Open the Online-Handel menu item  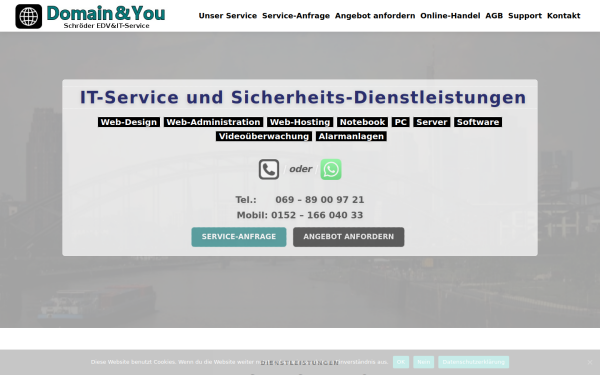[450, 16]
